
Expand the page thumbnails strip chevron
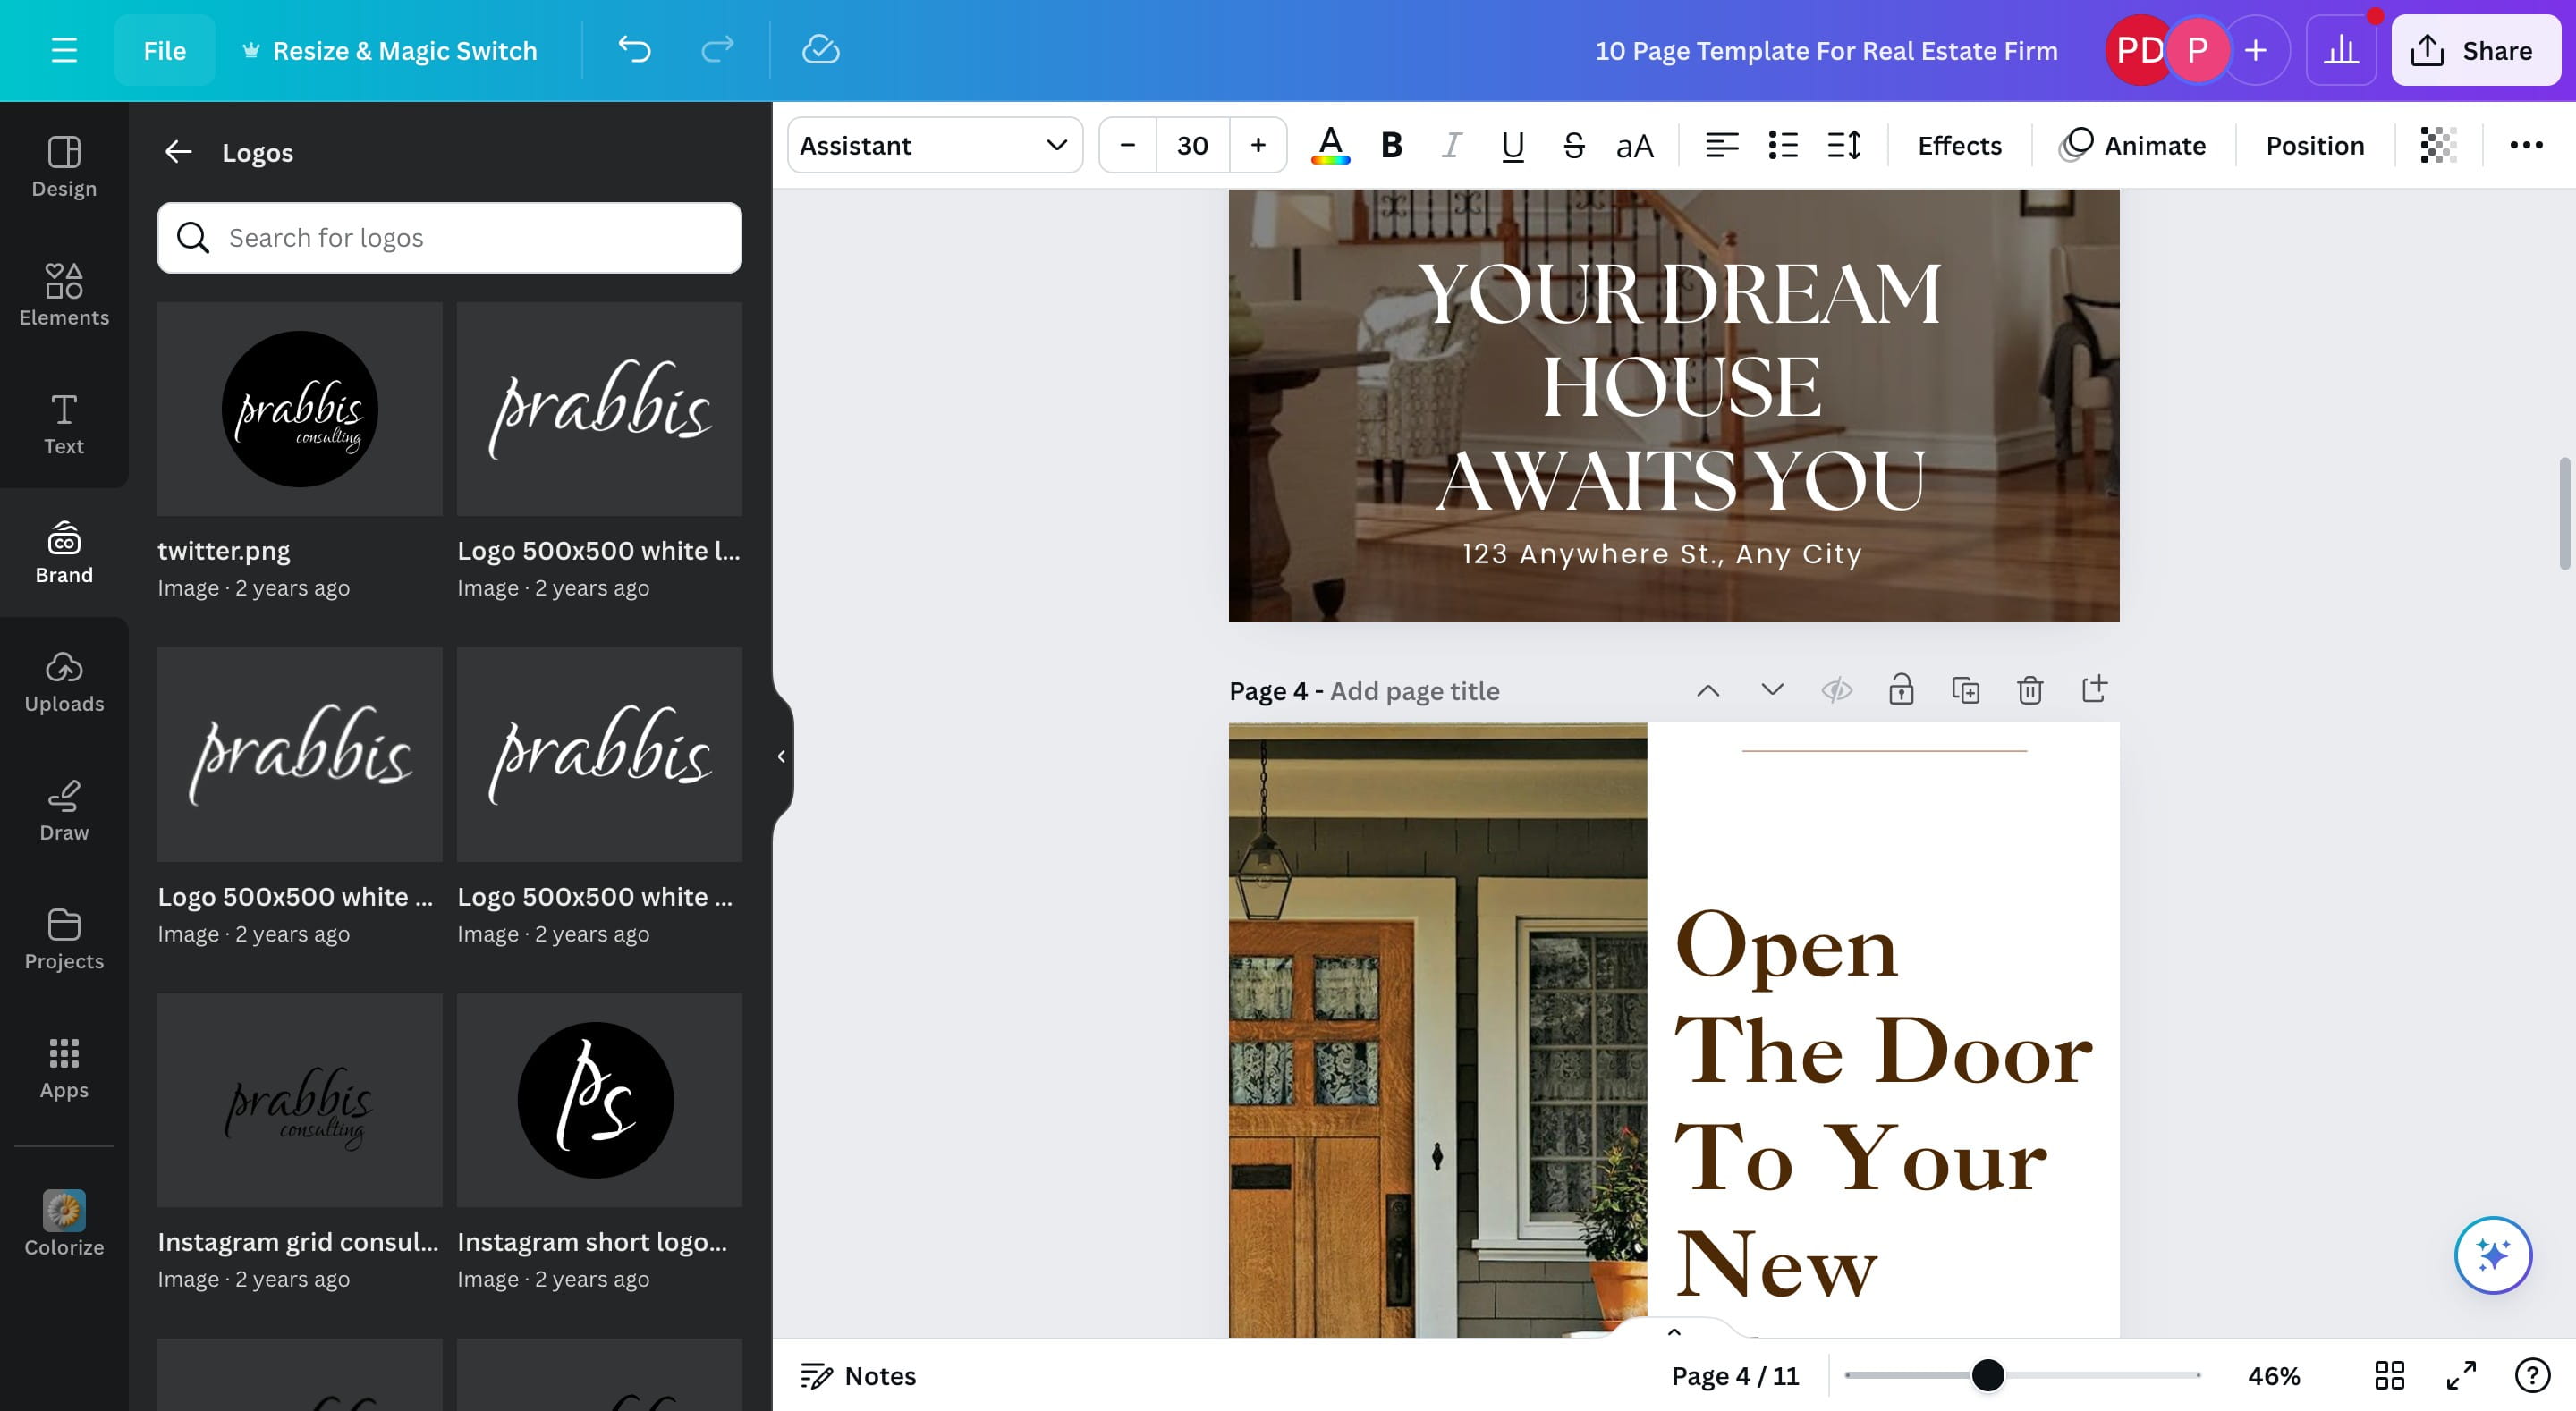coord(1674,1331)
